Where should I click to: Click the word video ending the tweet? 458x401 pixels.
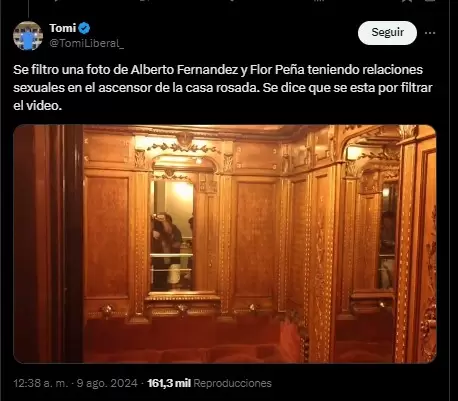(x=43, y=106)
